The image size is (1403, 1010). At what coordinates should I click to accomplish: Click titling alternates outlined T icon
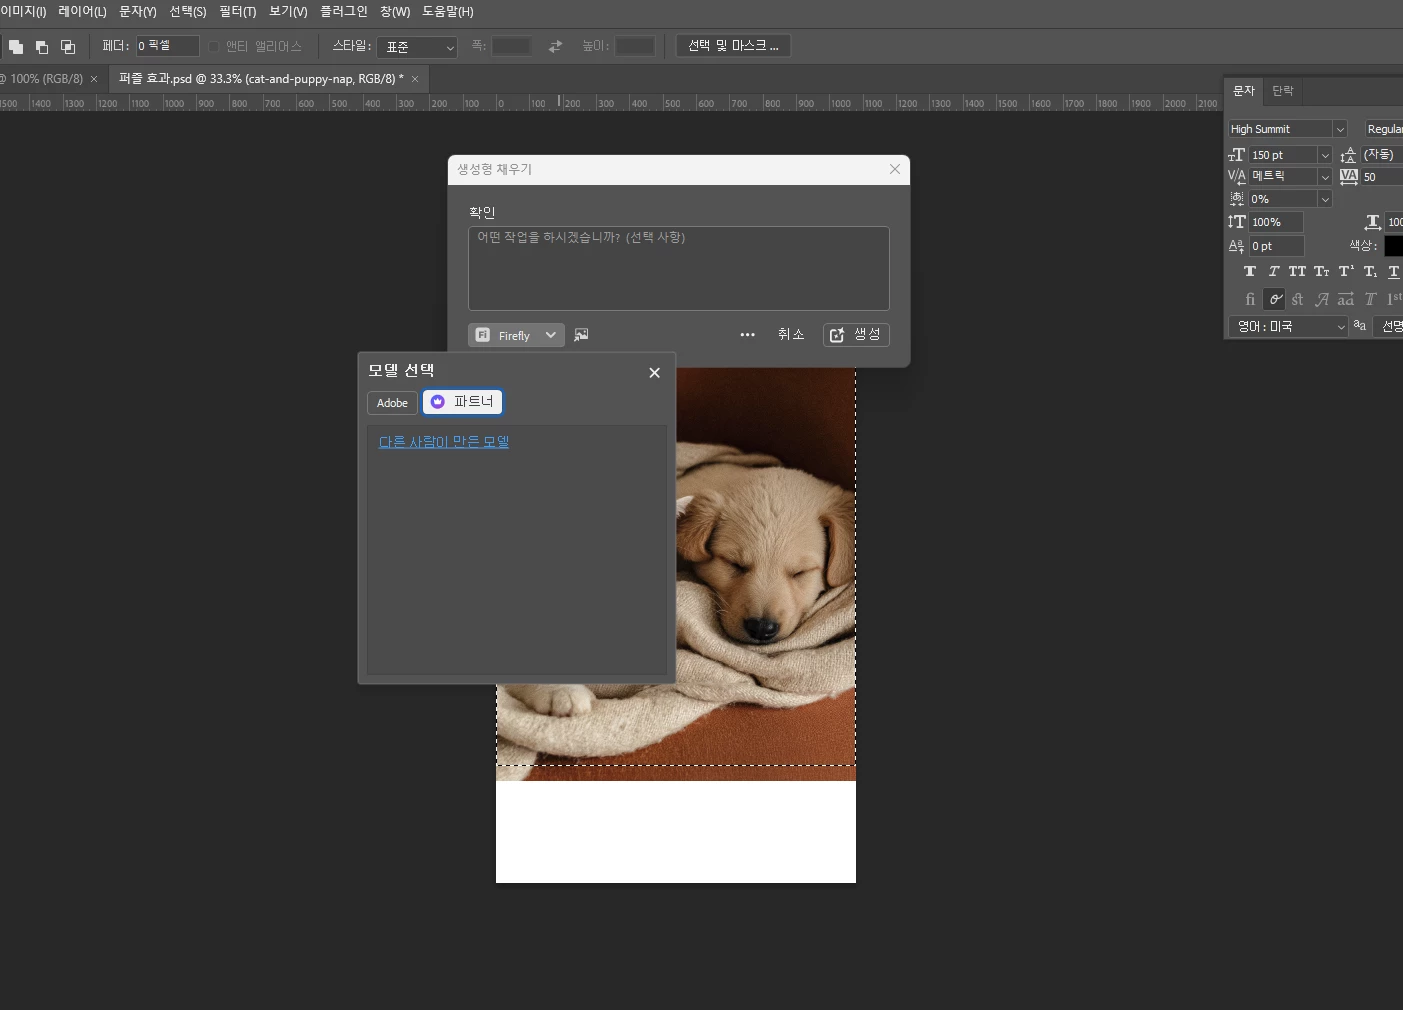coord(1370,299)
